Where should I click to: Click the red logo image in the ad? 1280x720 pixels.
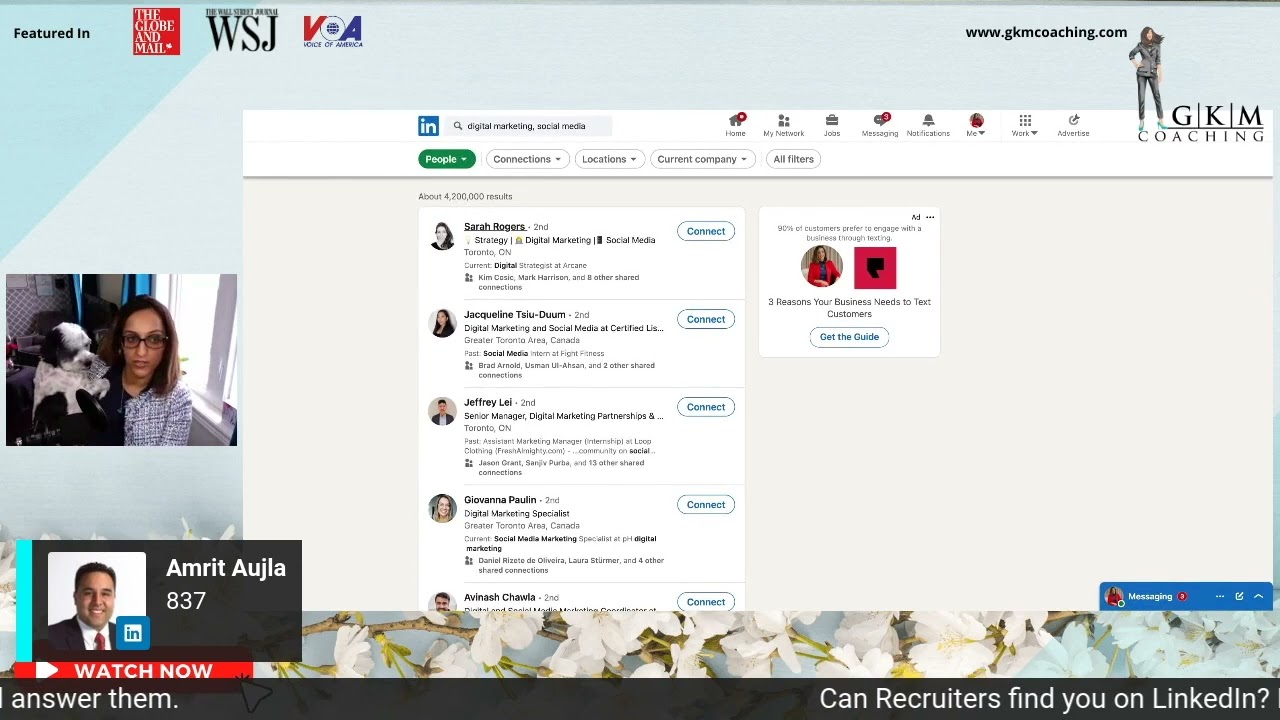875,267
